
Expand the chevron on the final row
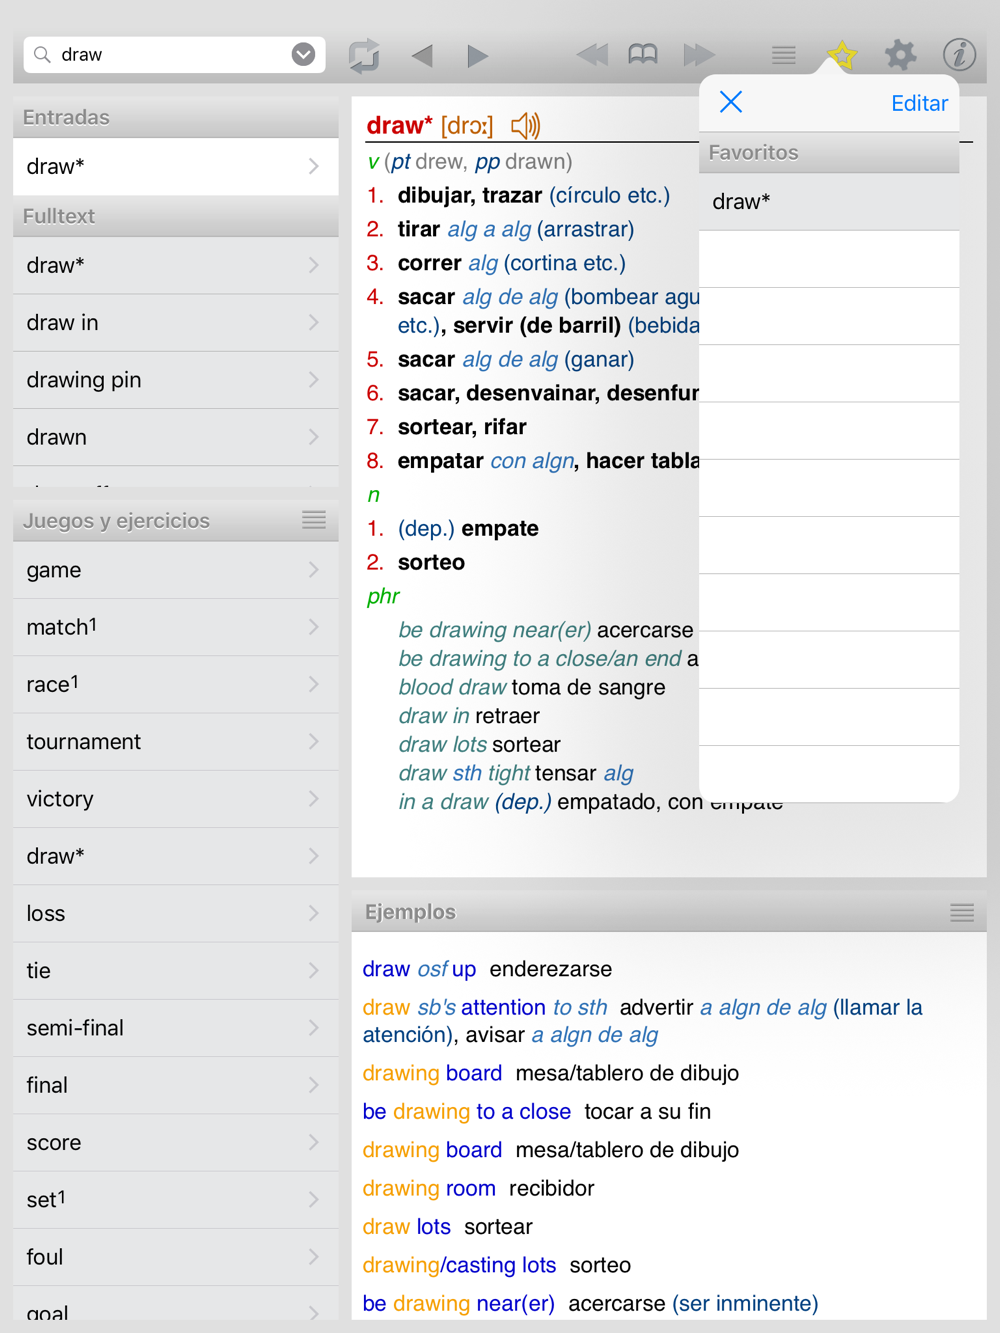(x=314, y=1085)
